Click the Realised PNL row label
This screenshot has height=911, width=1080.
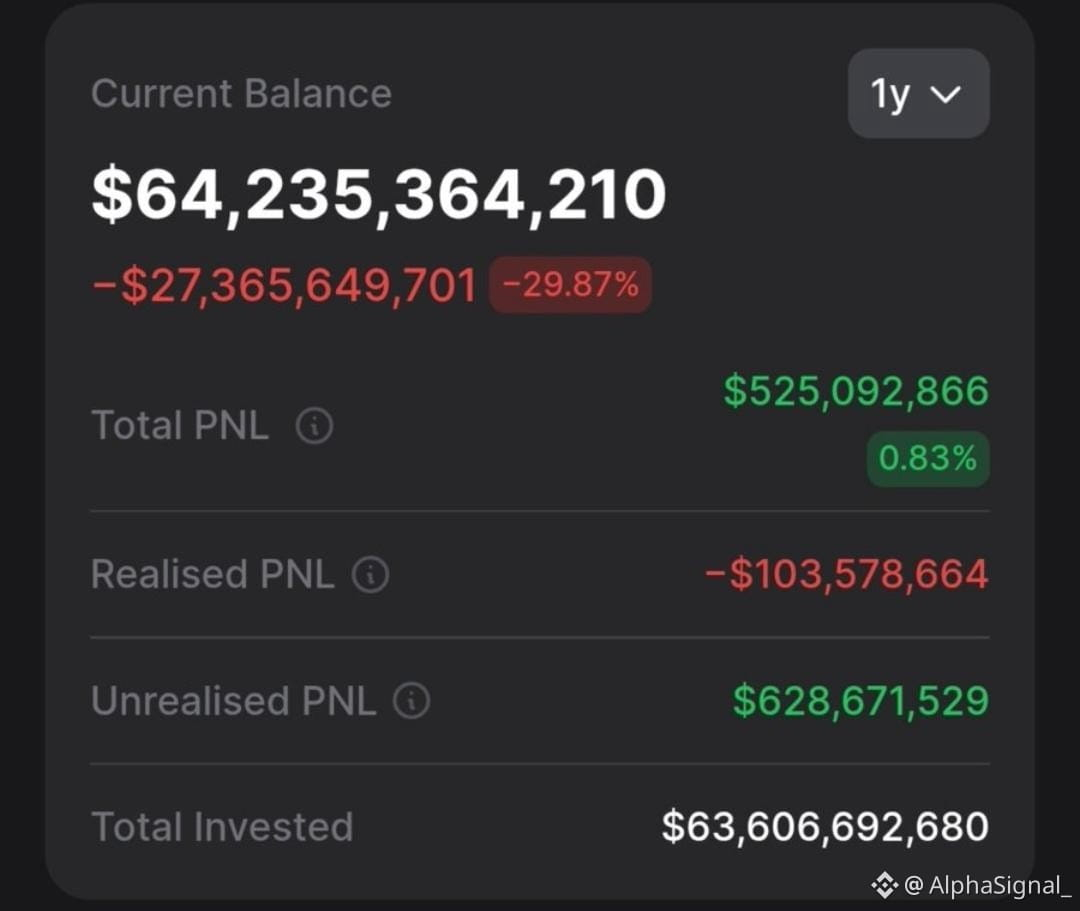(213, 574)
